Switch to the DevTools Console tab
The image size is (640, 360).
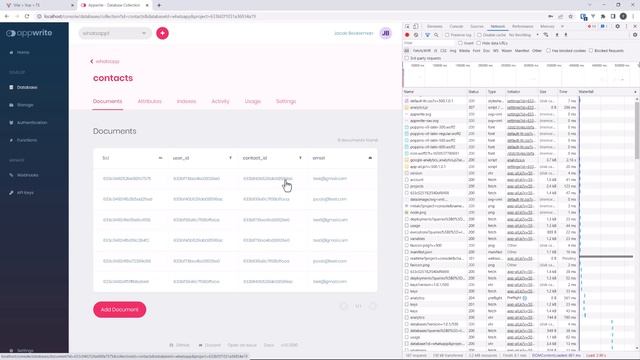[x=456, y=27]
